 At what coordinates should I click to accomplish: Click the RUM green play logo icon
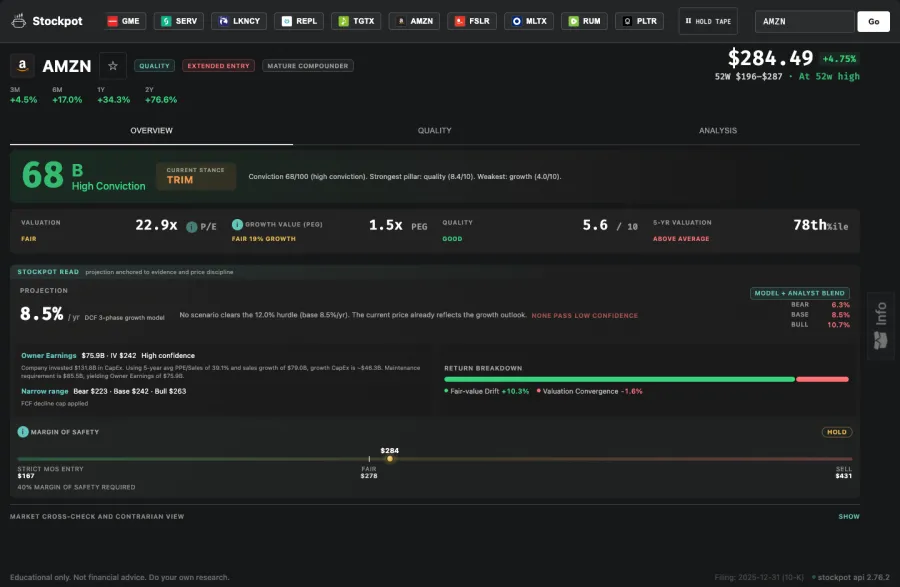click(573, 21)
